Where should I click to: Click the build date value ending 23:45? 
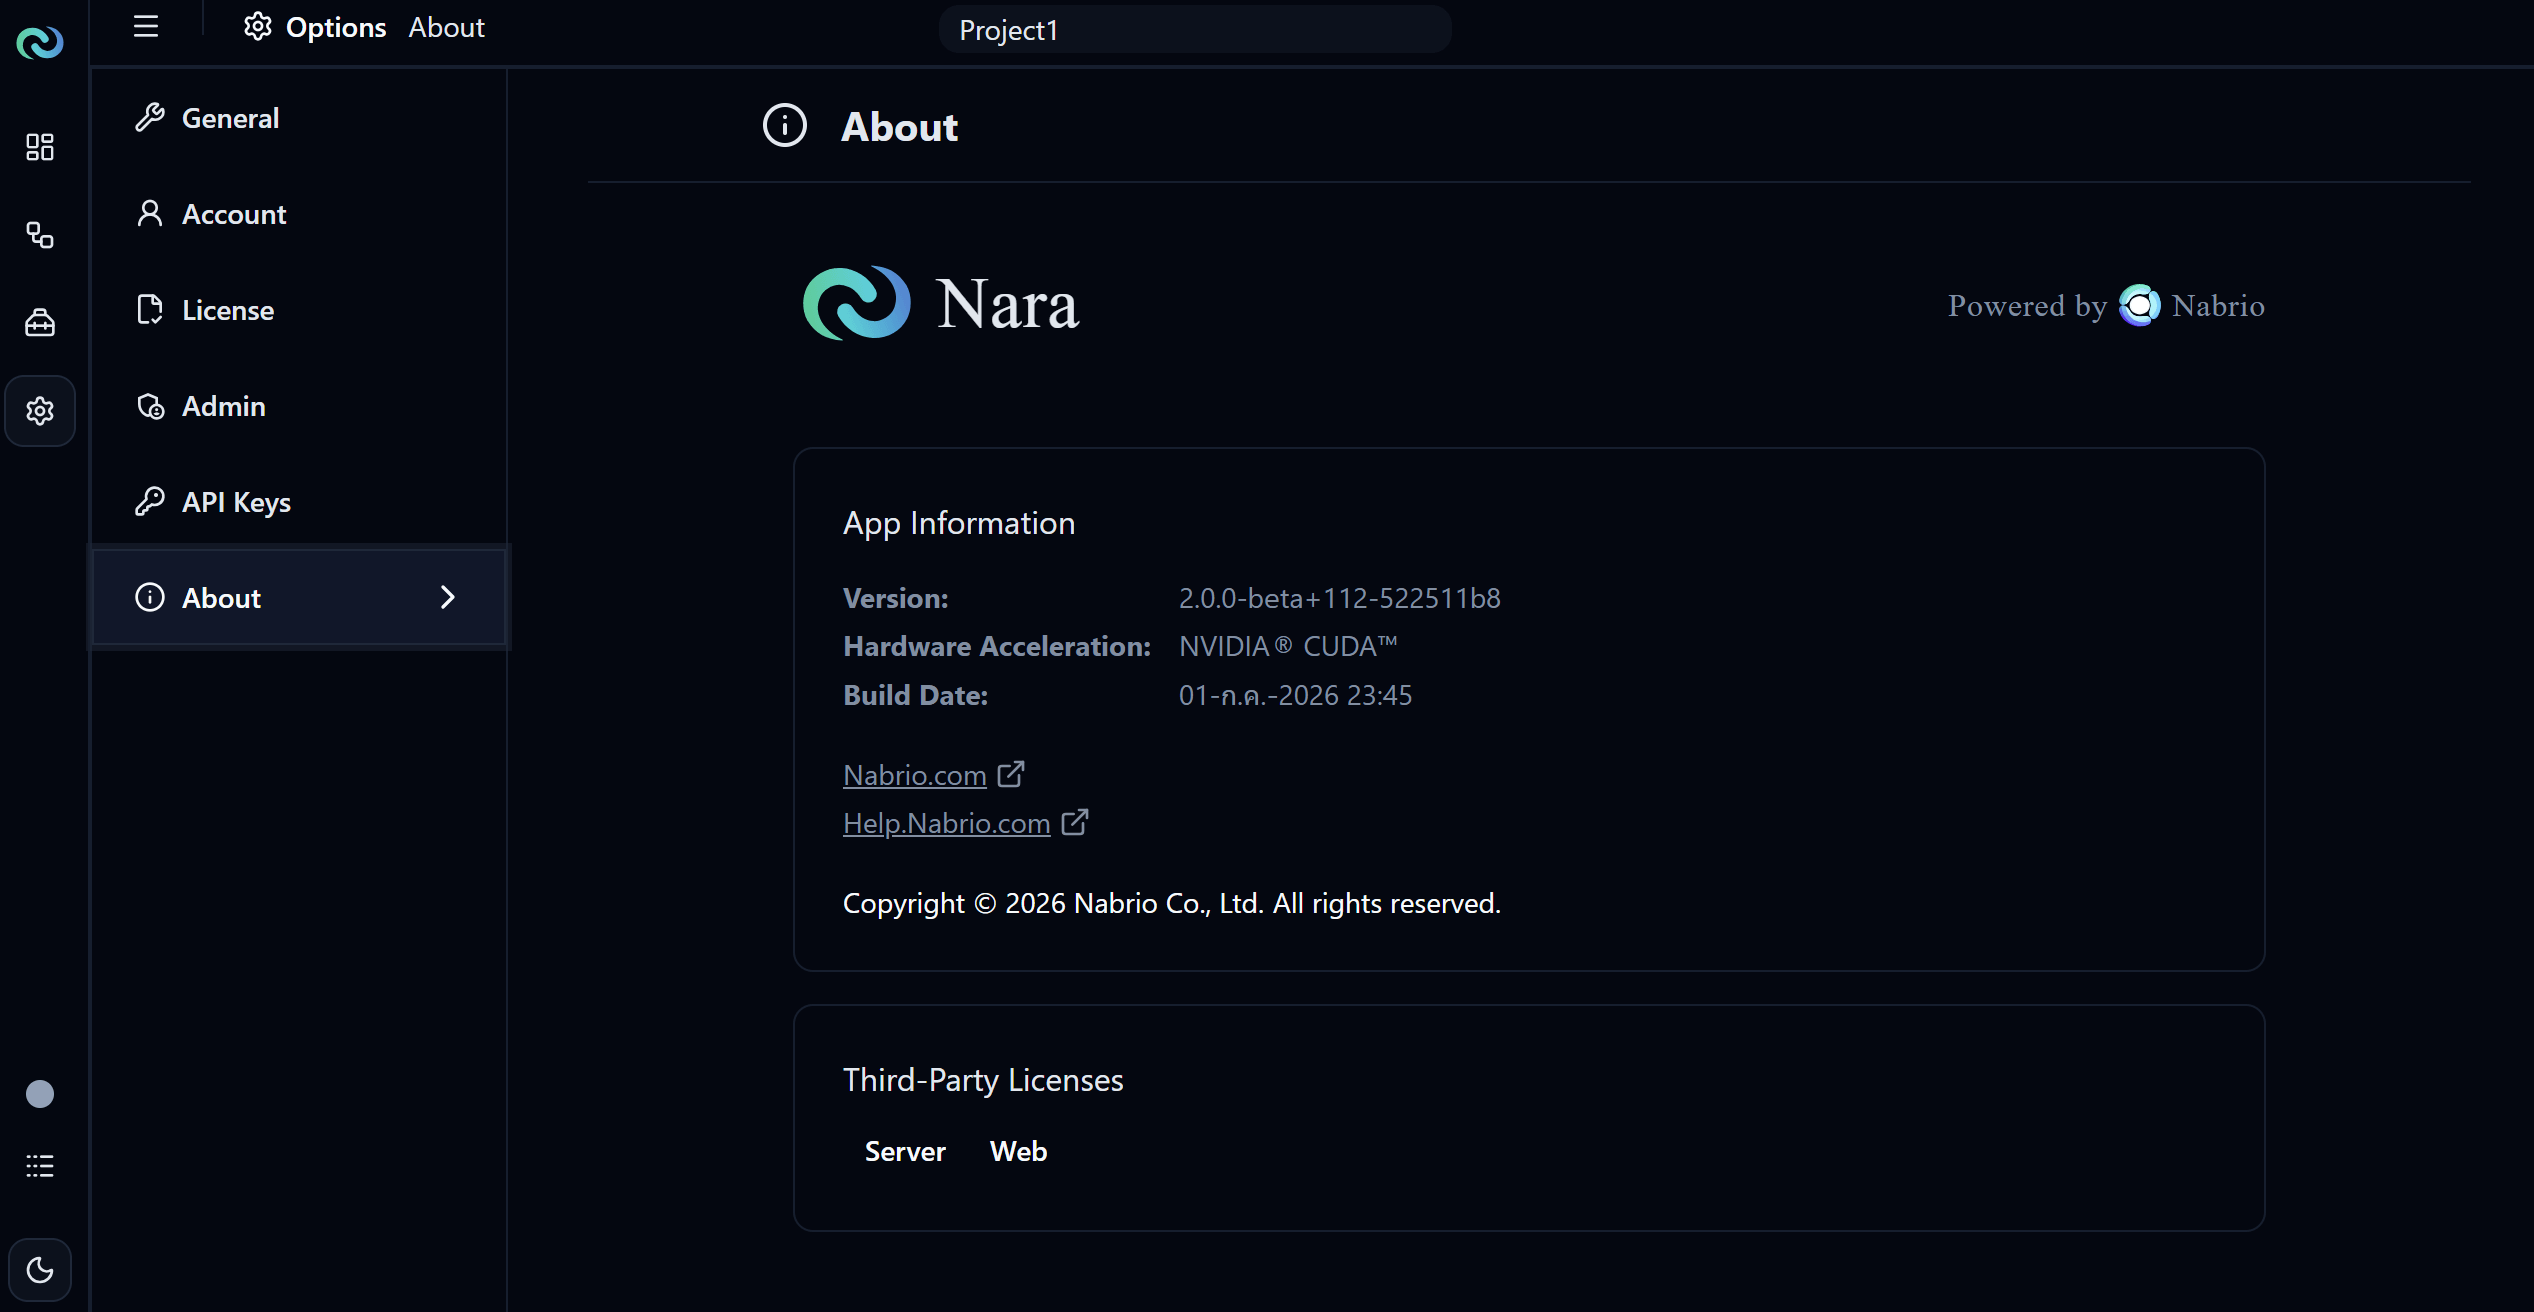click(x=1296, y=696)
